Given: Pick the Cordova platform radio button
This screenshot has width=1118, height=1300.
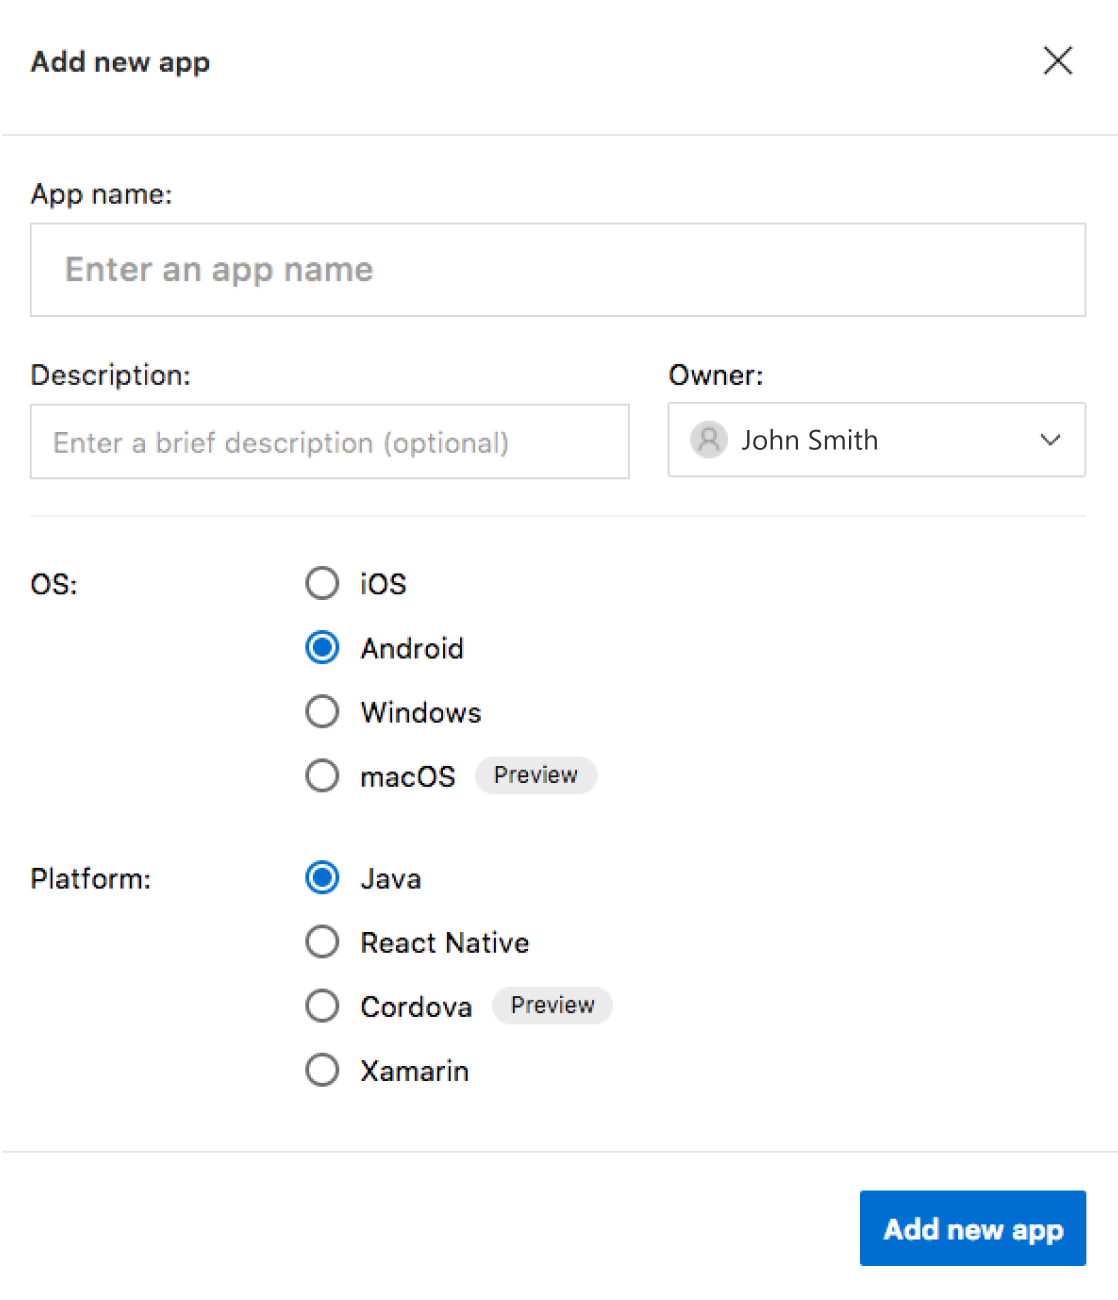Looking at the screenshot, I should (322, 1006).
